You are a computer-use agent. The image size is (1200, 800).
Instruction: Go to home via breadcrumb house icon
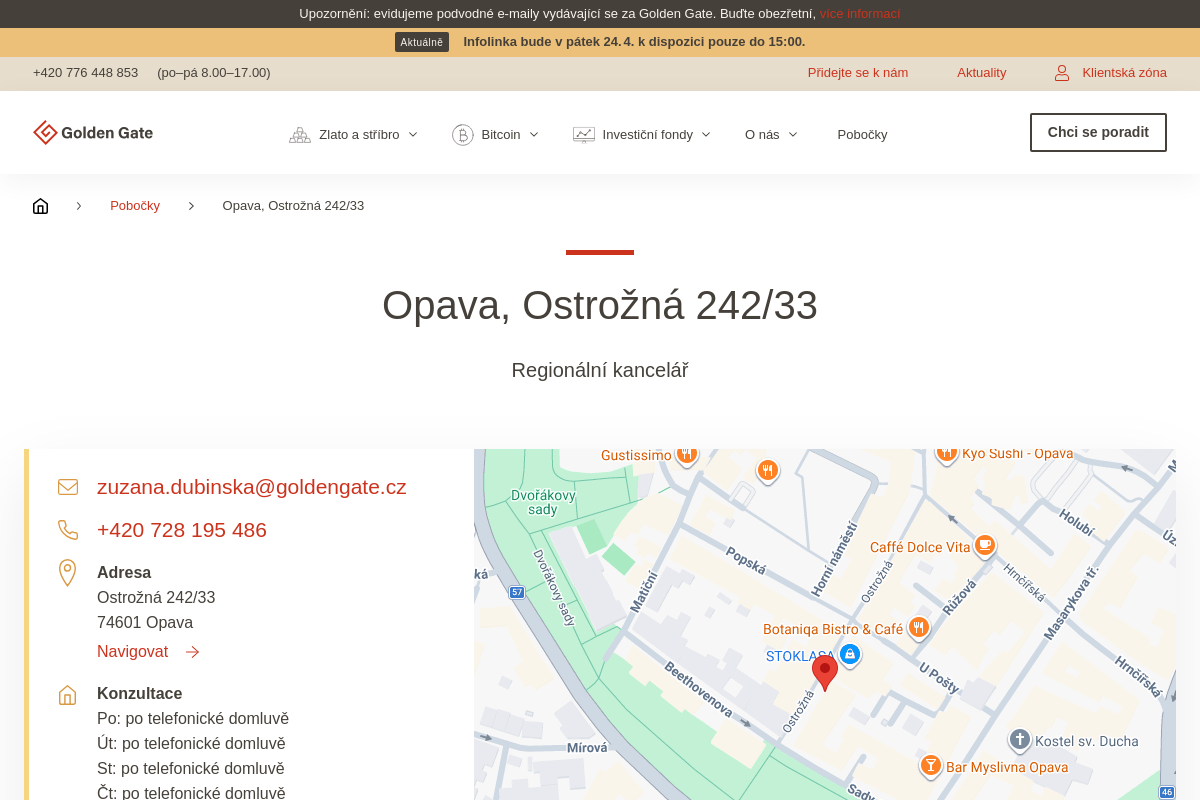pos(40,206)
